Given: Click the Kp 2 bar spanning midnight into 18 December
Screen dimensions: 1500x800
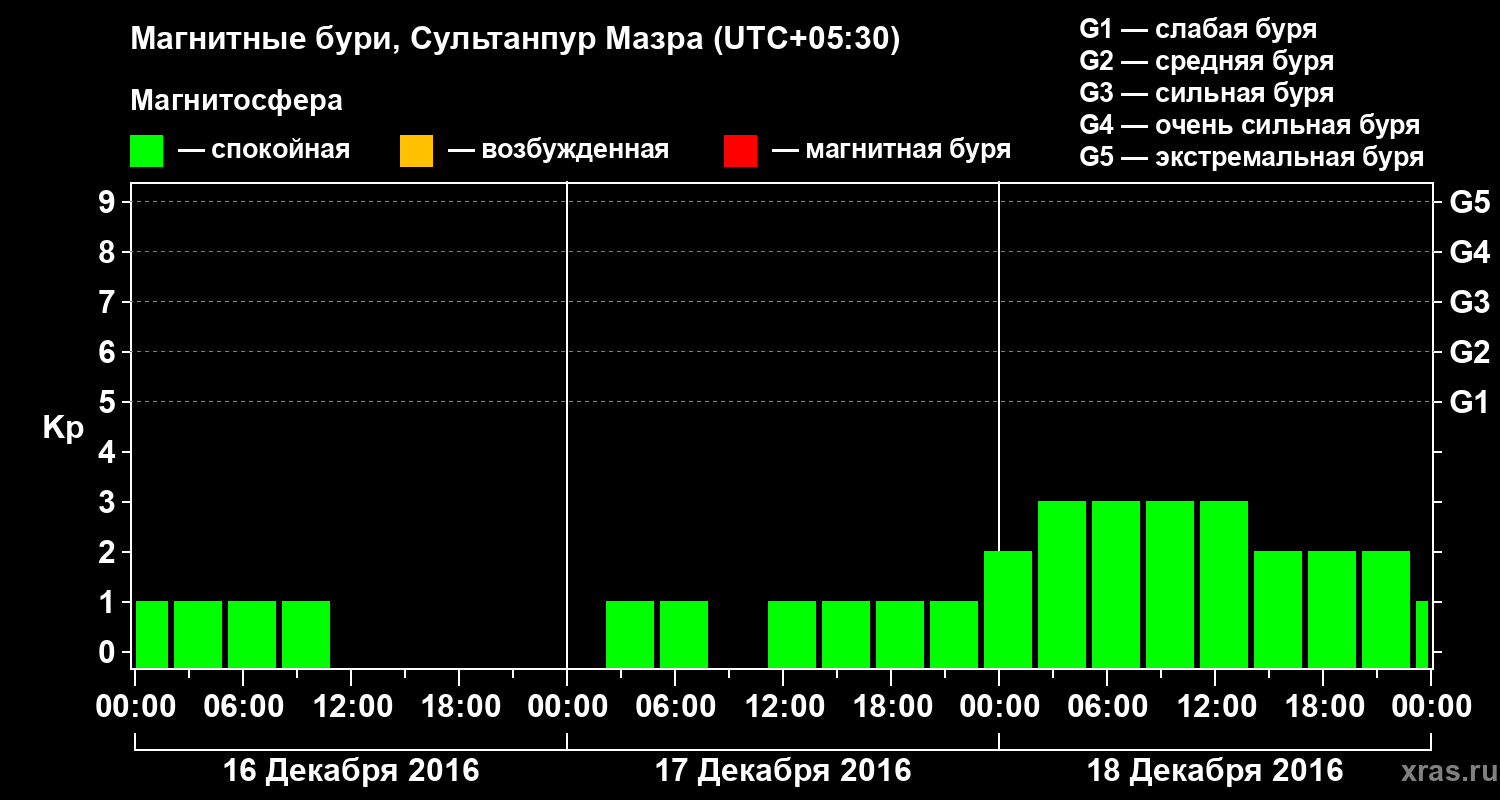Looking at the screenshot, I should pos(1008,609).
